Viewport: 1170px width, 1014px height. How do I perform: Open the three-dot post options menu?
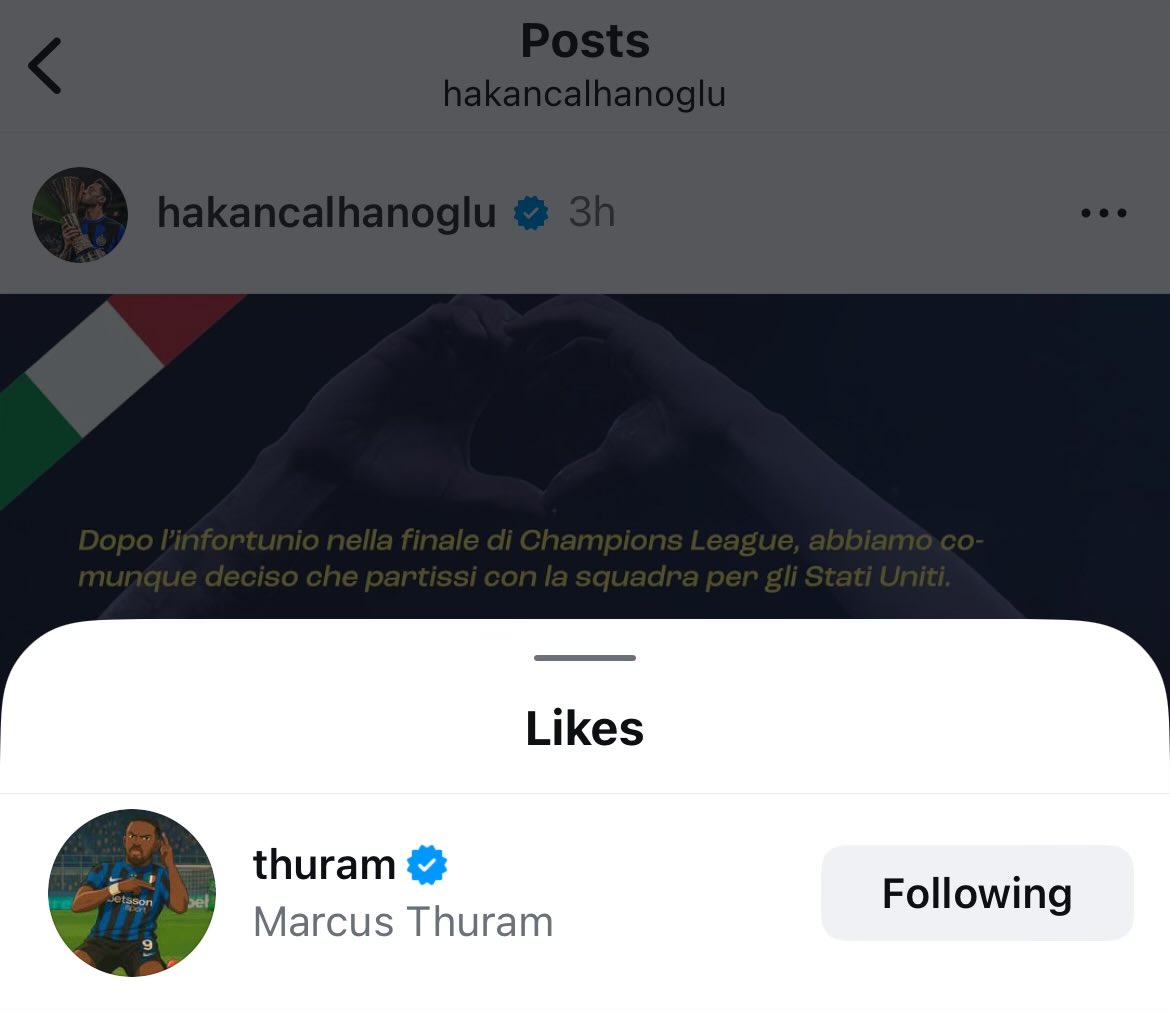(x=1104, y=213)
